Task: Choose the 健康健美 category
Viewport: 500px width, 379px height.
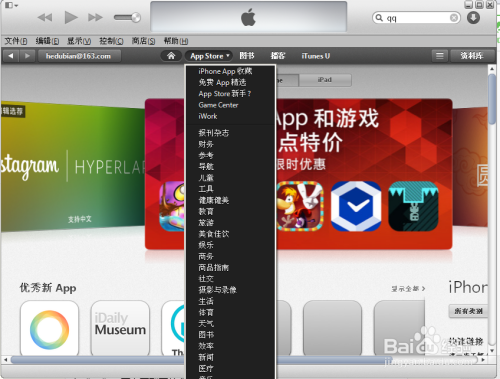Action: 214,200
